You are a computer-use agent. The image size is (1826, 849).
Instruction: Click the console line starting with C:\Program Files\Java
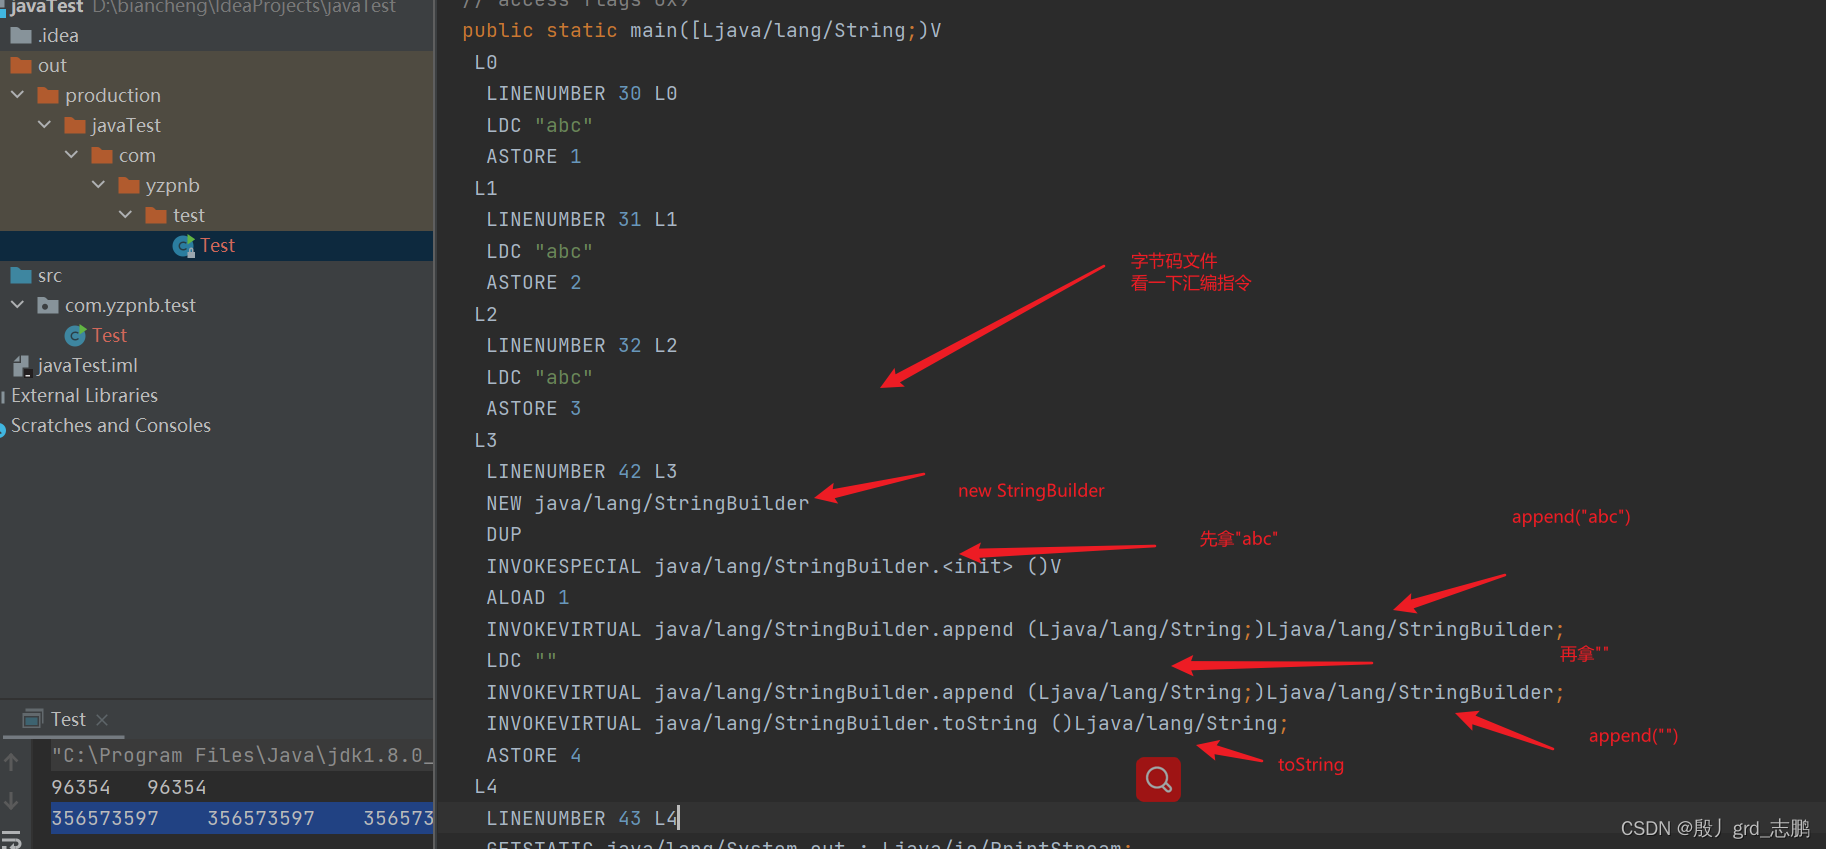point(242,756)
